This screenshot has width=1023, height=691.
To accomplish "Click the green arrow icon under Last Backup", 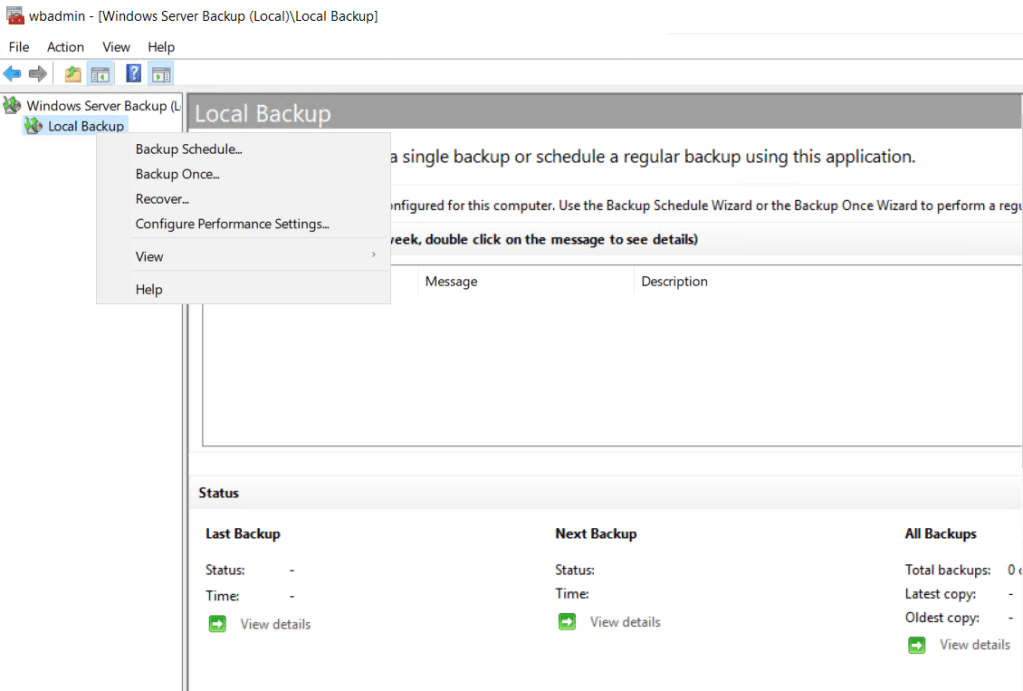I will click(218, 624).
